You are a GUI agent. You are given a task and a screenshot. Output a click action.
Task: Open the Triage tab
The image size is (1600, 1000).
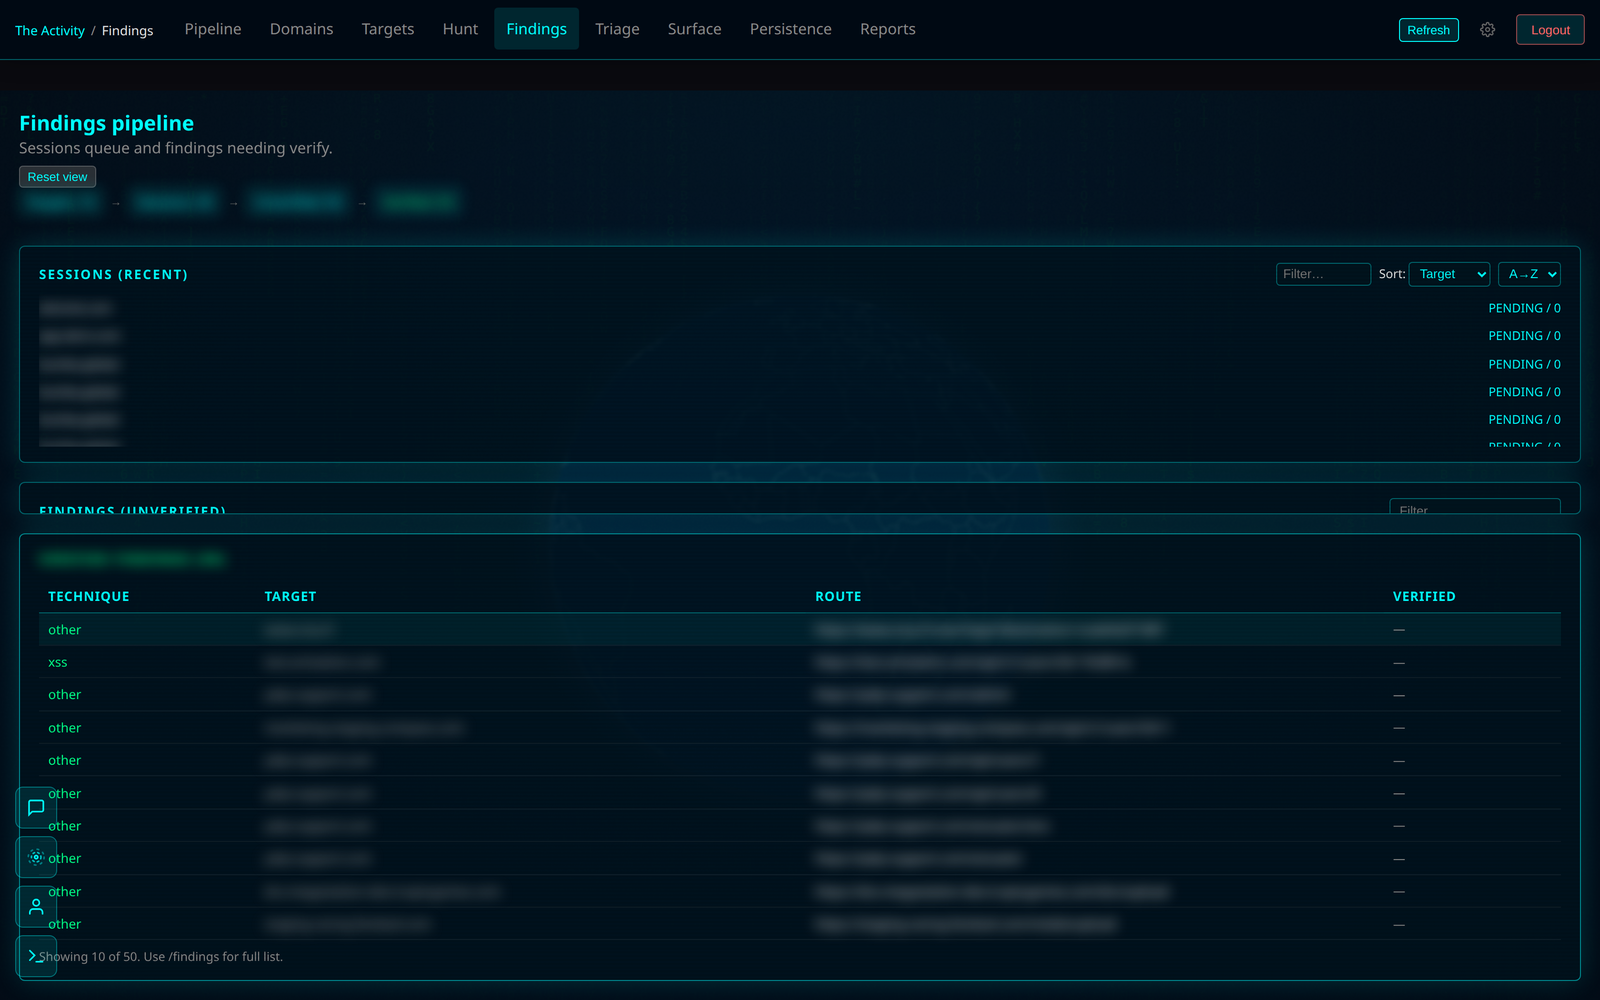[x=617, y=29]
